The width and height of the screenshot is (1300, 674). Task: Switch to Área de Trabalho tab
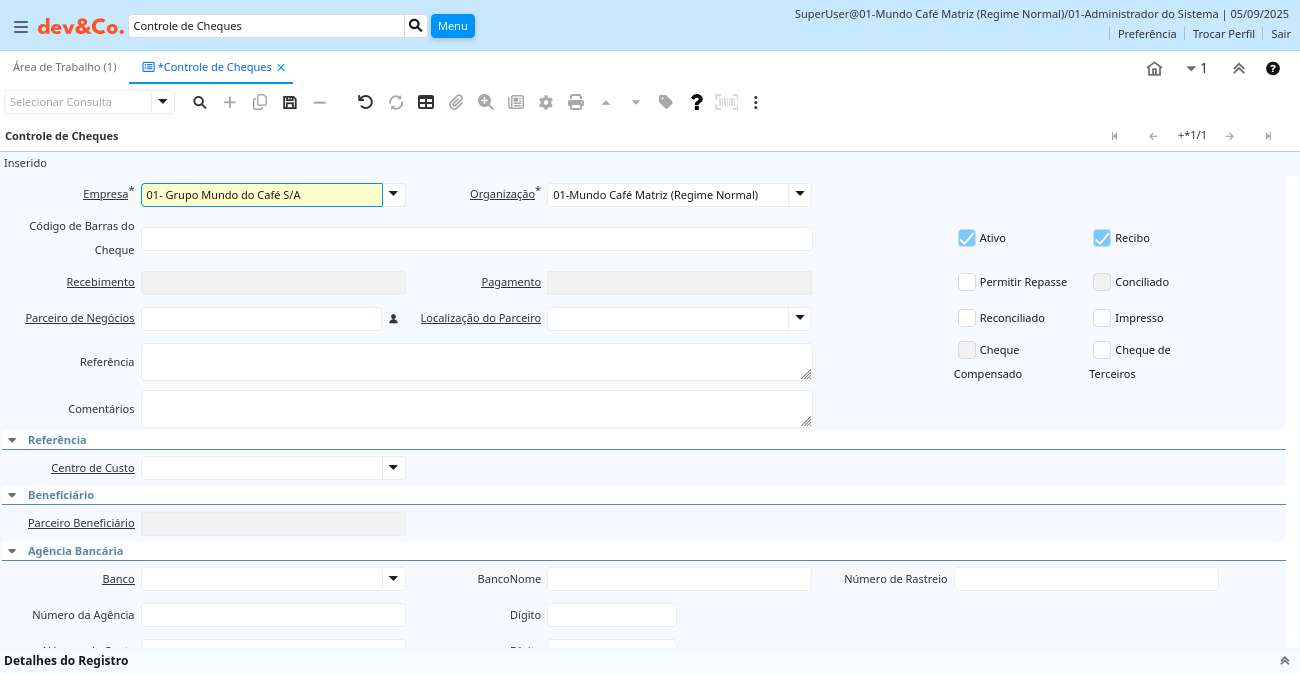click(64, 67)
